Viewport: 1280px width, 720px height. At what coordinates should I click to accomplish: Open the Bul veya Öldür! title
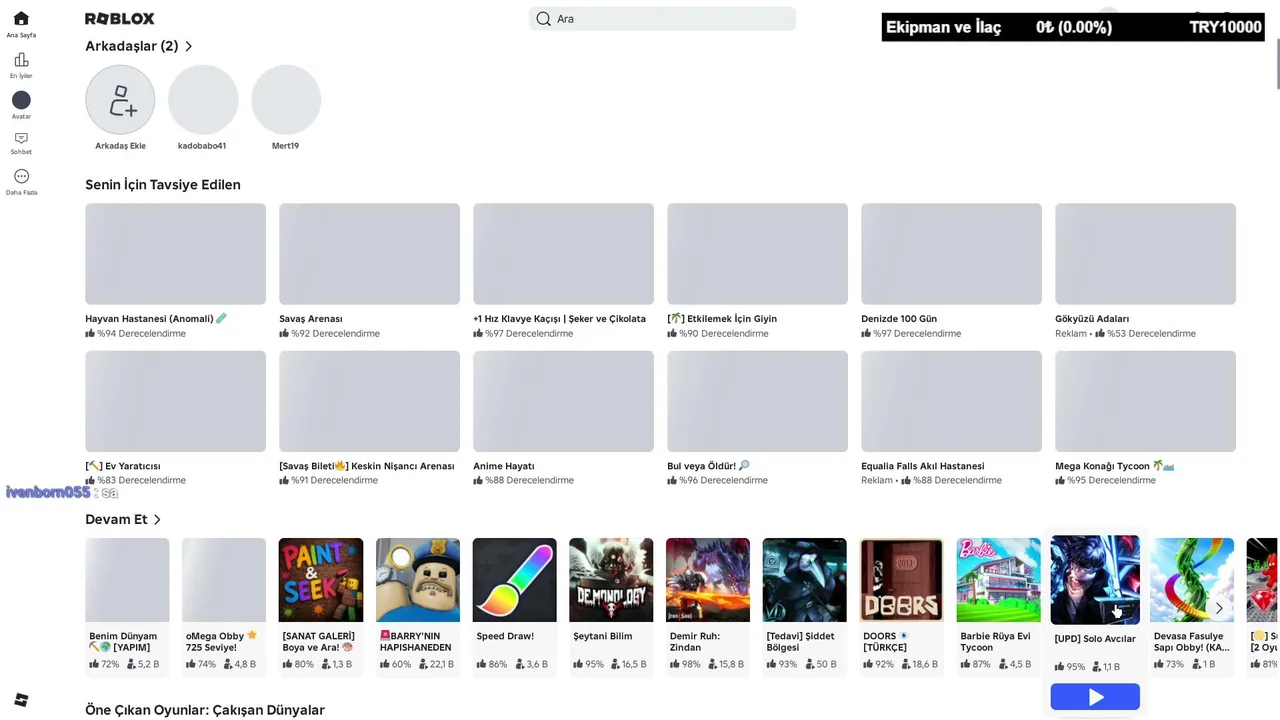(x=708, y=466)
